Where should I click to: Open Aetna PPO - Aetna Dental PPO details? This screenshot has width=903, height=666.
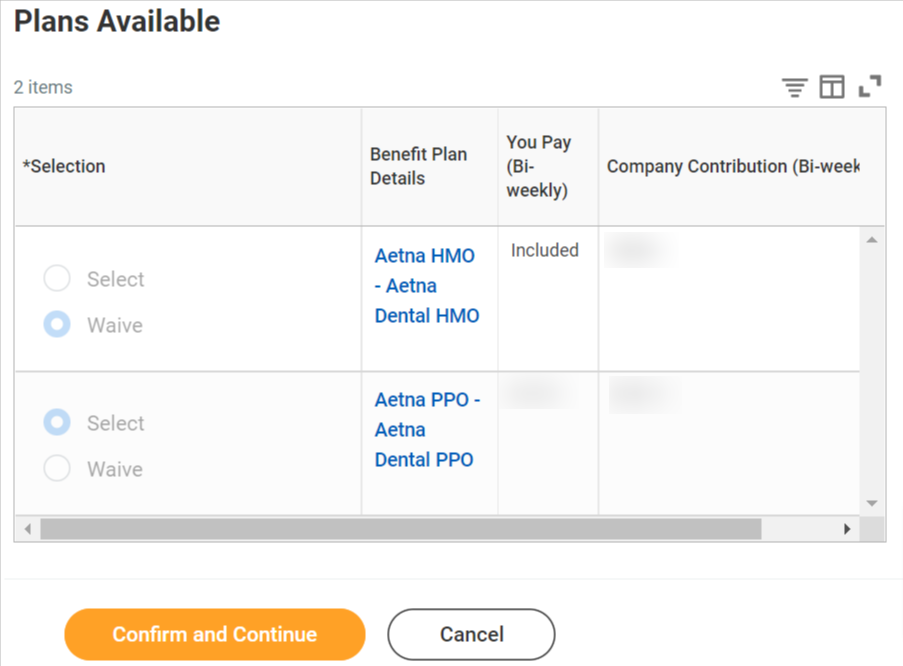[x=427, y=430]
